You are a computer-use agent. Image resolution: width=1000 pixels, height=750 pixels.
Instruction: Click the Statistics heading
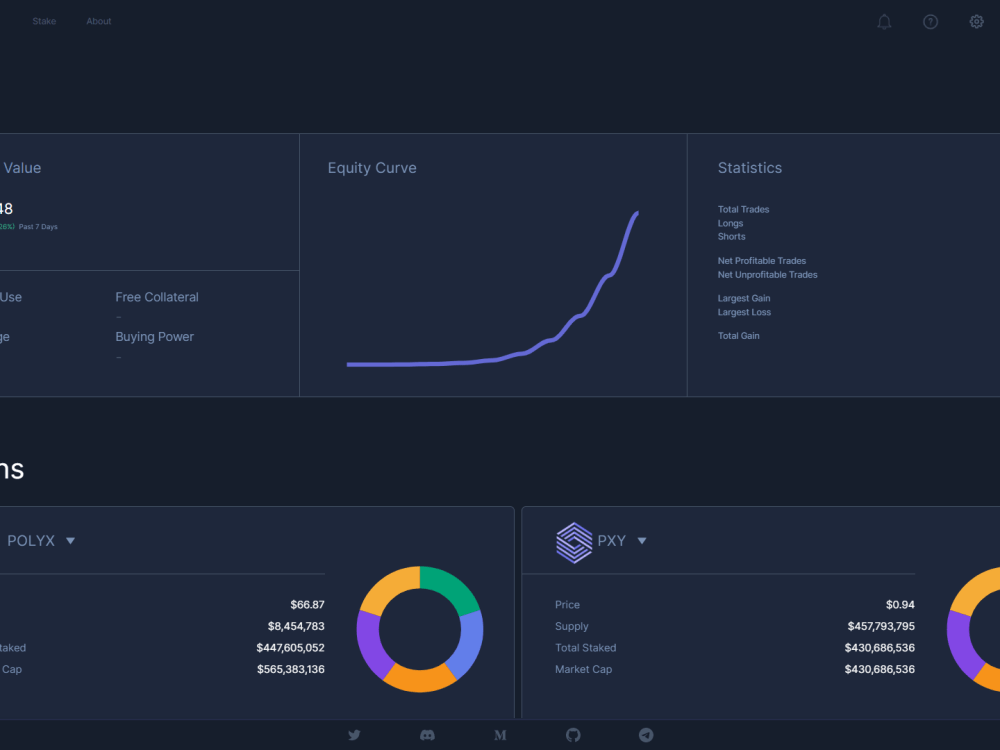(x=749, y=168)
